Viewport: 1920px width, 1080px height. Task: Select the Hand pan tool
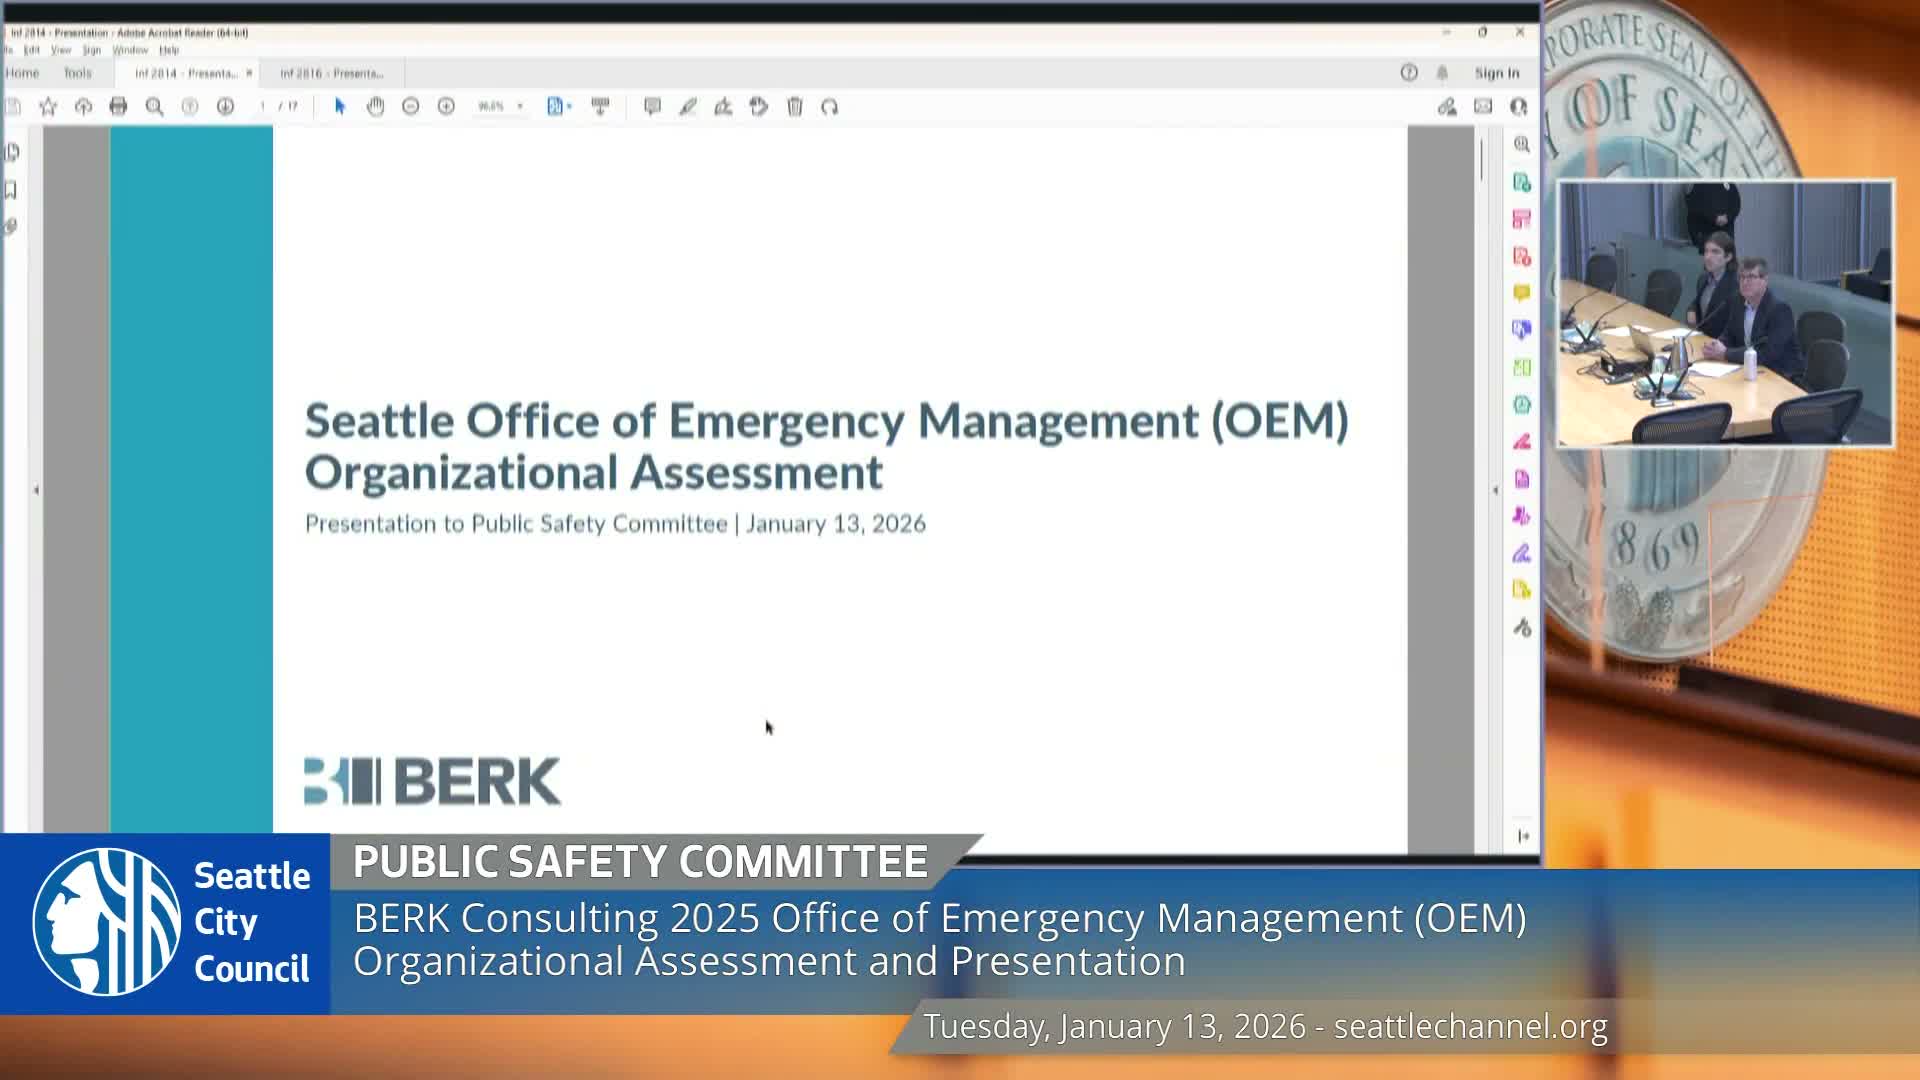375,106
